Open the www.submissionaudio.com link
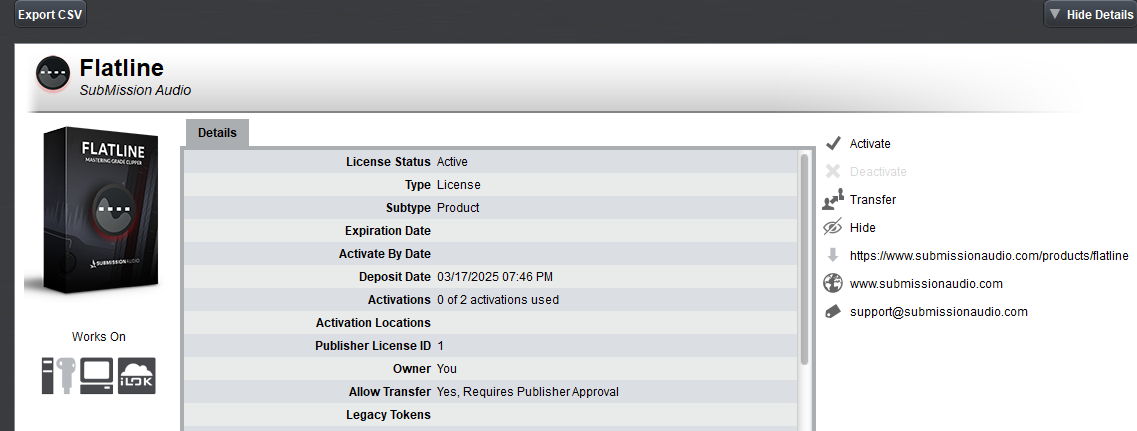Viewport: 1137px width, 431px height. pos(926,284)
